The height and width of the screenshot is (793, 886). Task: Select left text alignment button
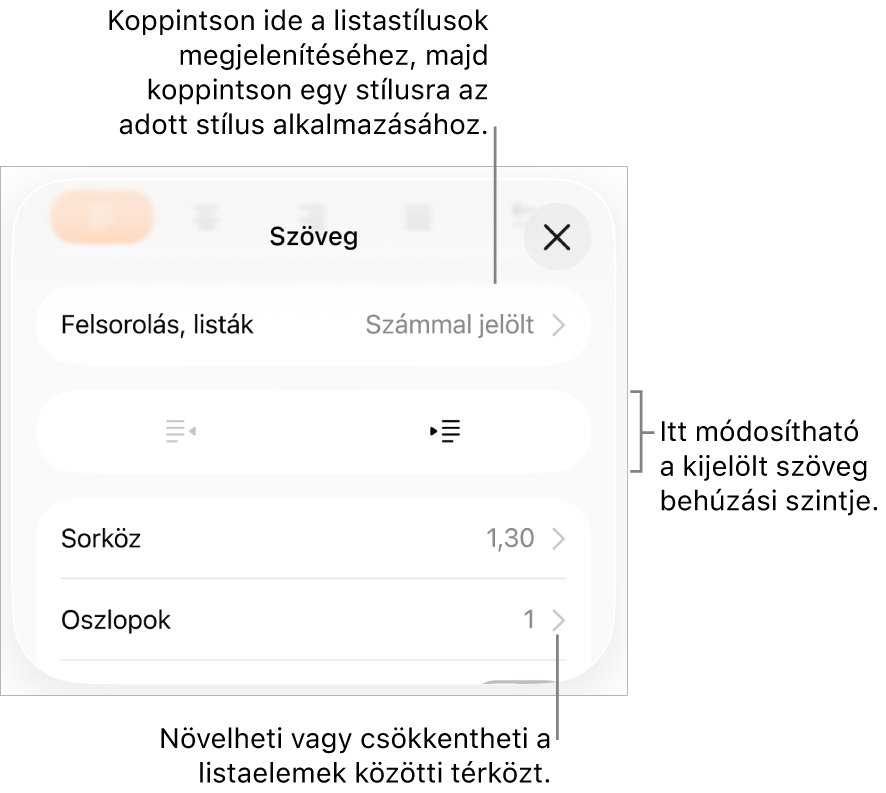pos(102,218)
